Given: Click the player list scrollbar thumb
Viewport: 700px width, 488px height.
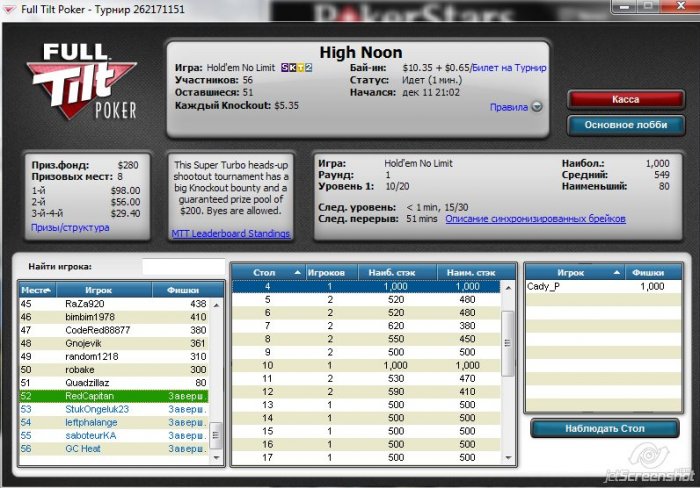Looking at the screenshot, I should 216,434.
